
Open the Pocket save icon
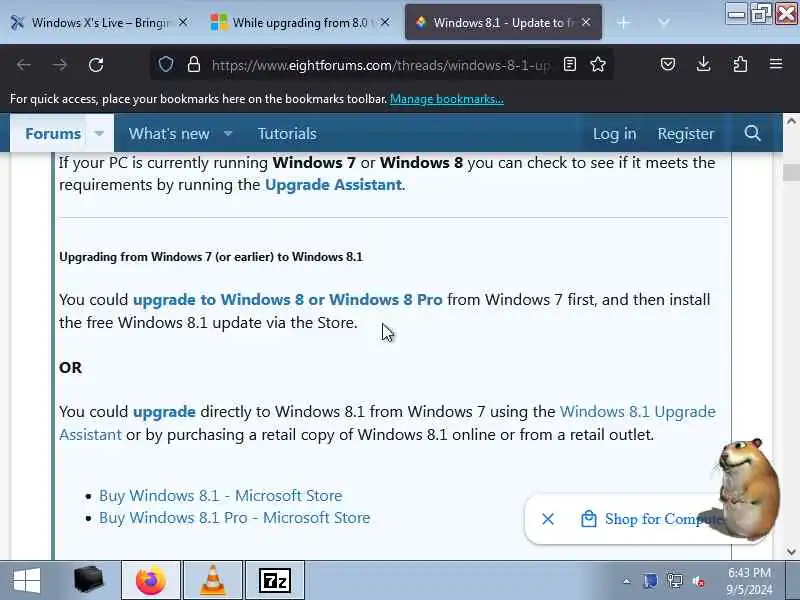point(668,64)
